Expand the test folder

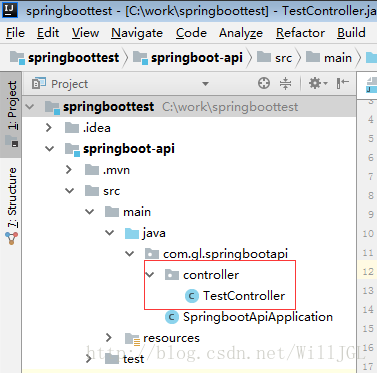[89, 359]
